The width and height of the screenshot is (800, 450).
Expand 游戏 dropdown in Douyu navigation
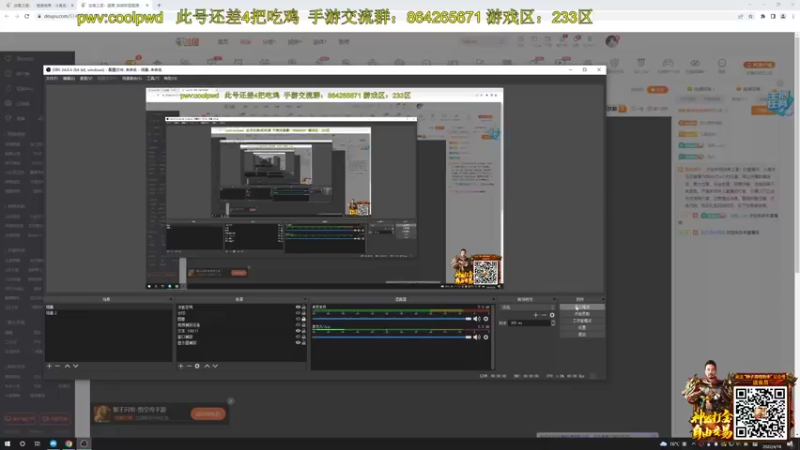tap(319, 42)
